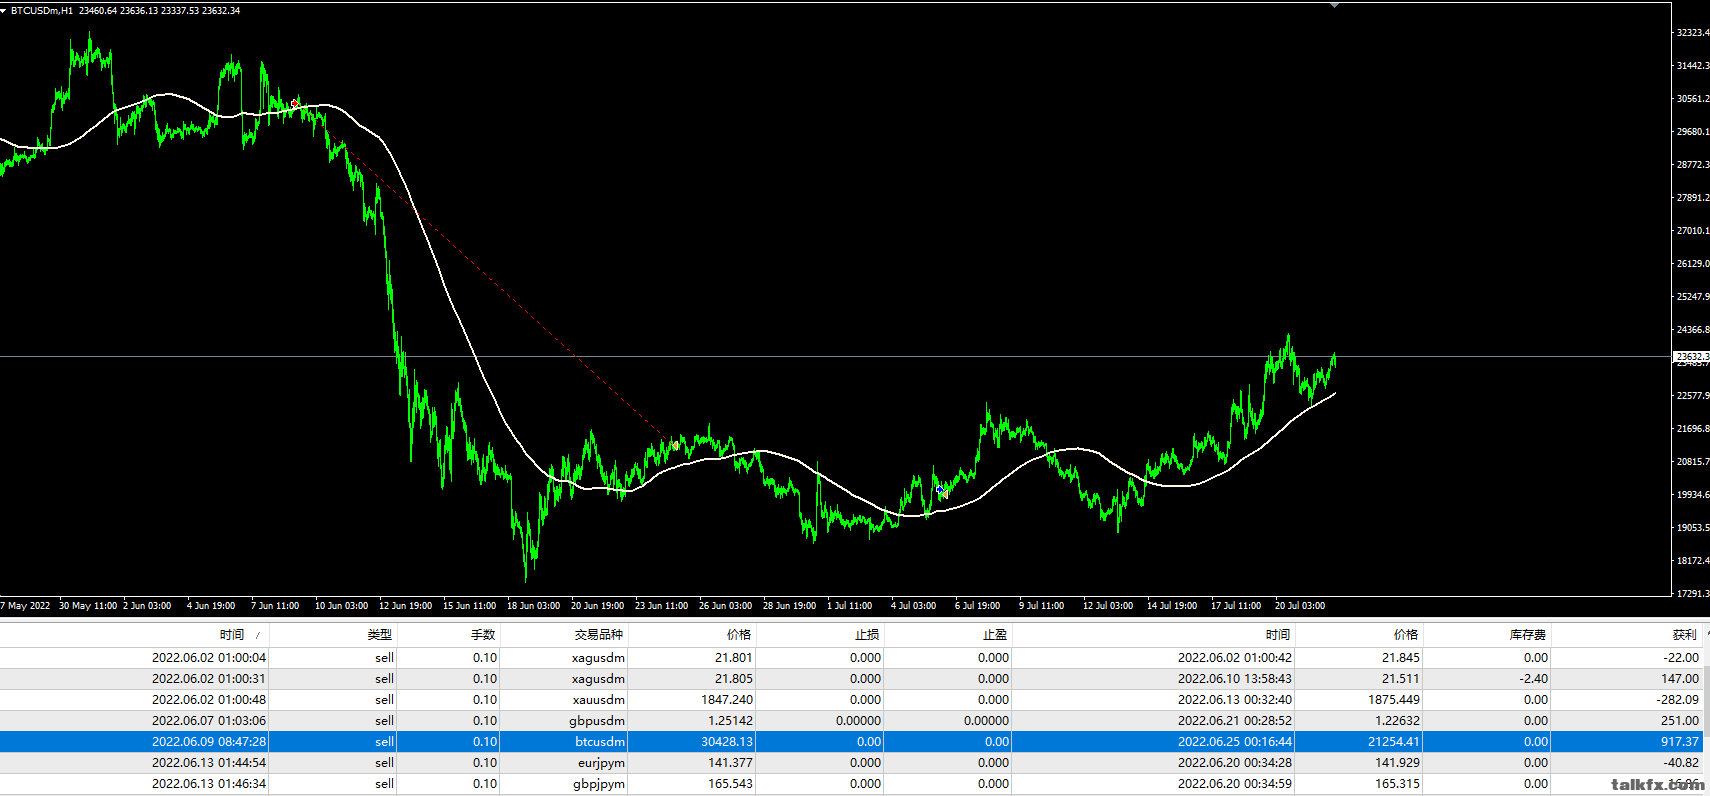This screenshot has height=796, width=1710.
Task: Click the sell cell in the btcusdm row
Action: tap(384, 741)
